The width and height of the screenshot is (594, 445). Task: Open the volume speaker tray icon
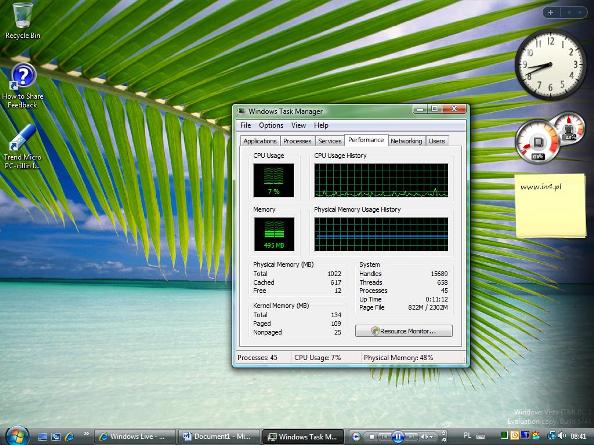(562, 436)
